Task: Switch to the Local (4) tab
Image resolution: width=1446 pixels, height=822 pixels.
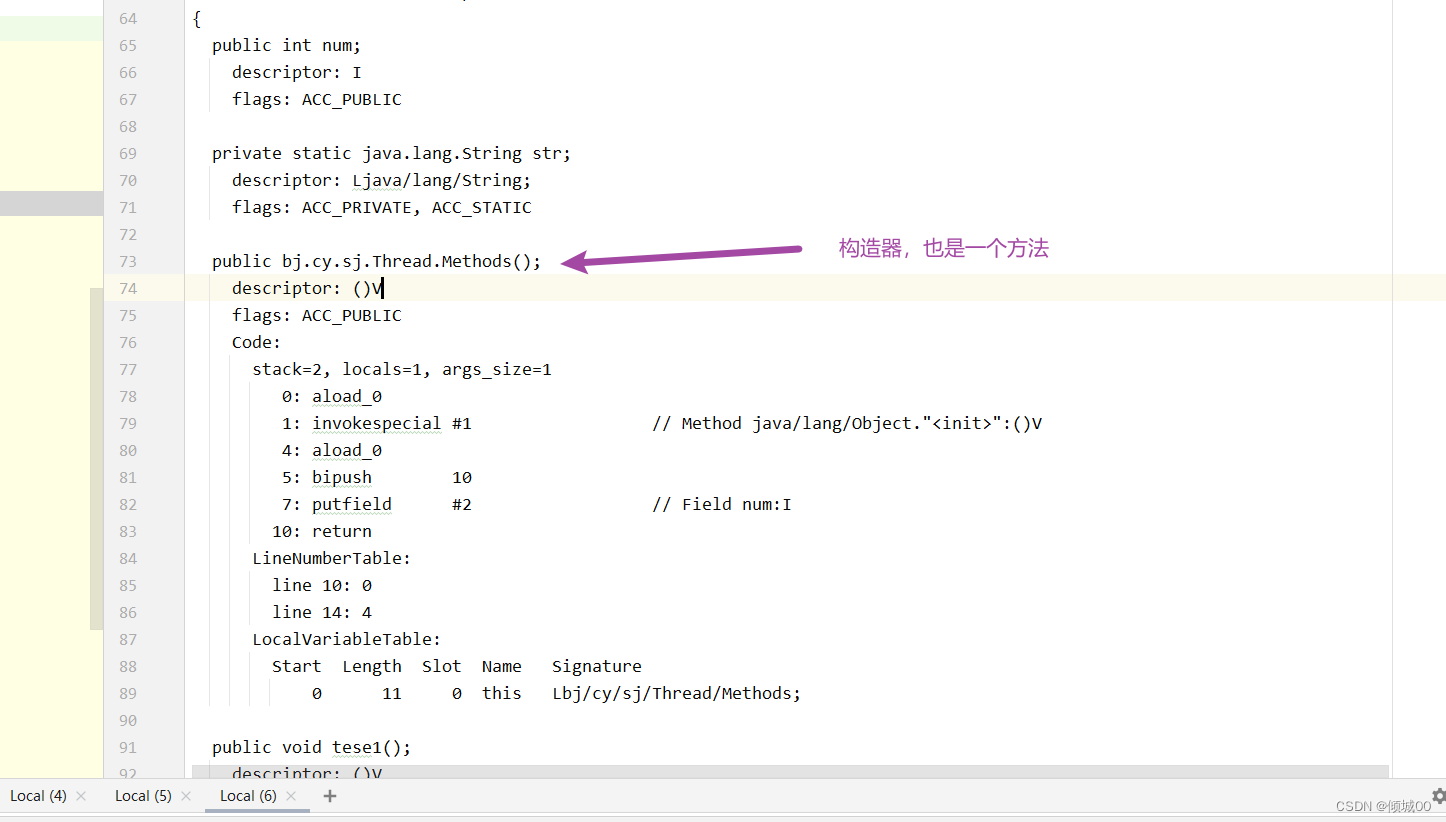Action: [38, 796]
